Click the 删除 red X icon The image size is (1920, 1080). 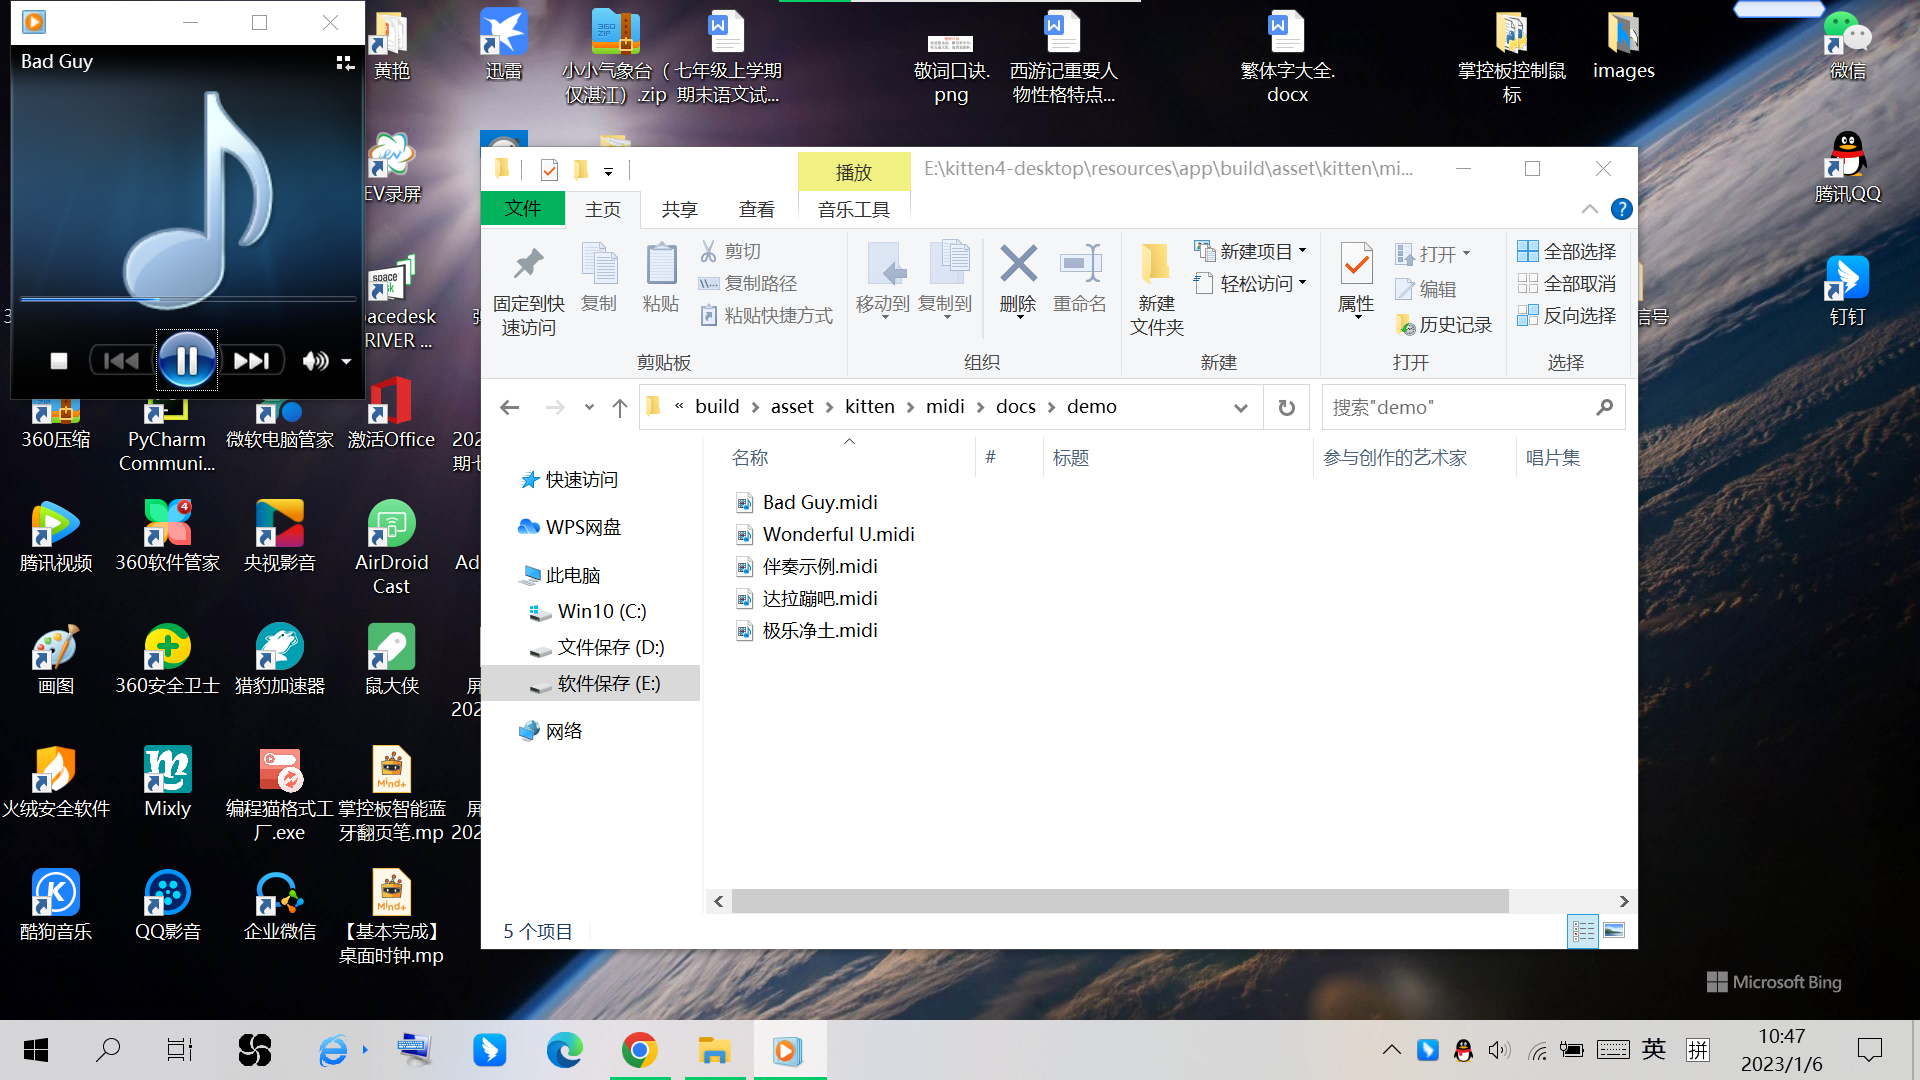(1018, 264)
